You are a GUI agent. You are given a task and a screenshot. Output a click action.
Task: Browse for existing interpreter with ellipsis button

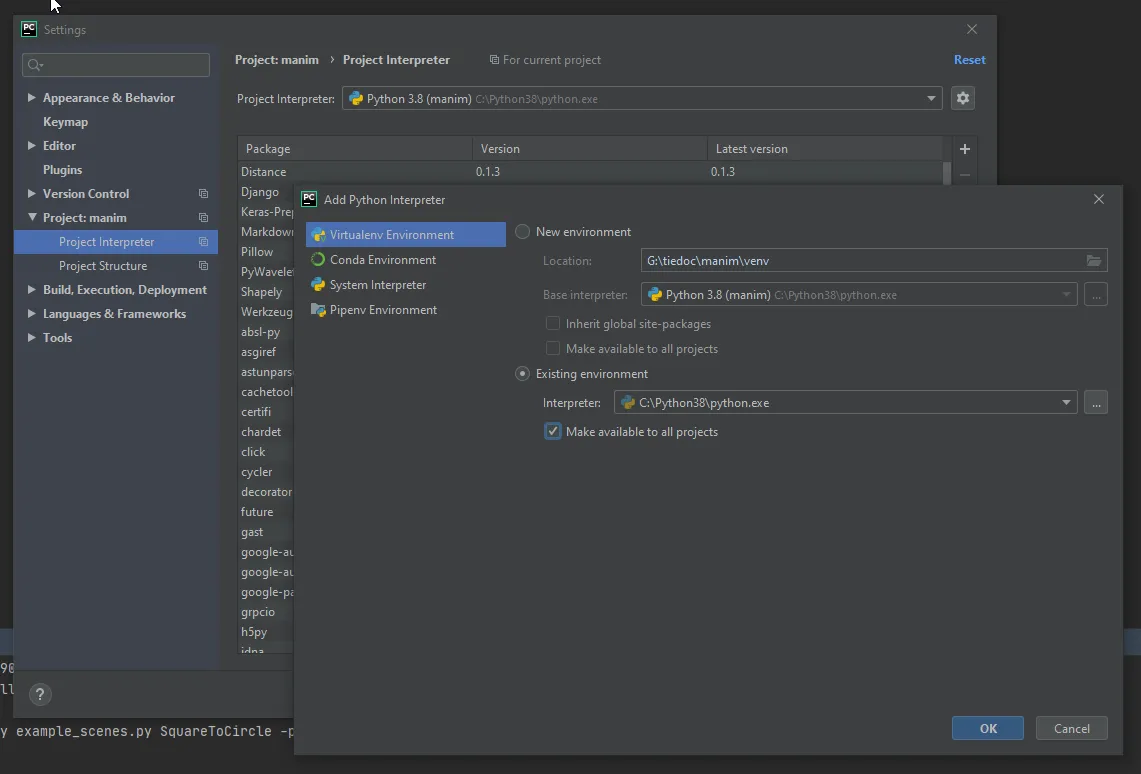click(1096, 402)
